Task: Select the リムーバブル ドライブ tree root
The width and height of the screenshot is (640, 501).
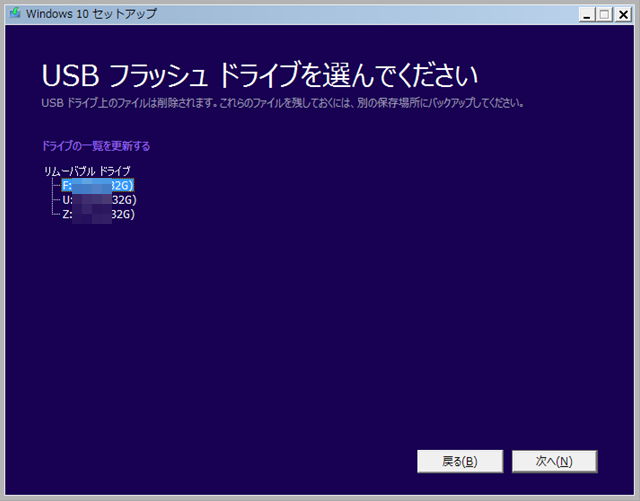Action: (x=87, y=171)
